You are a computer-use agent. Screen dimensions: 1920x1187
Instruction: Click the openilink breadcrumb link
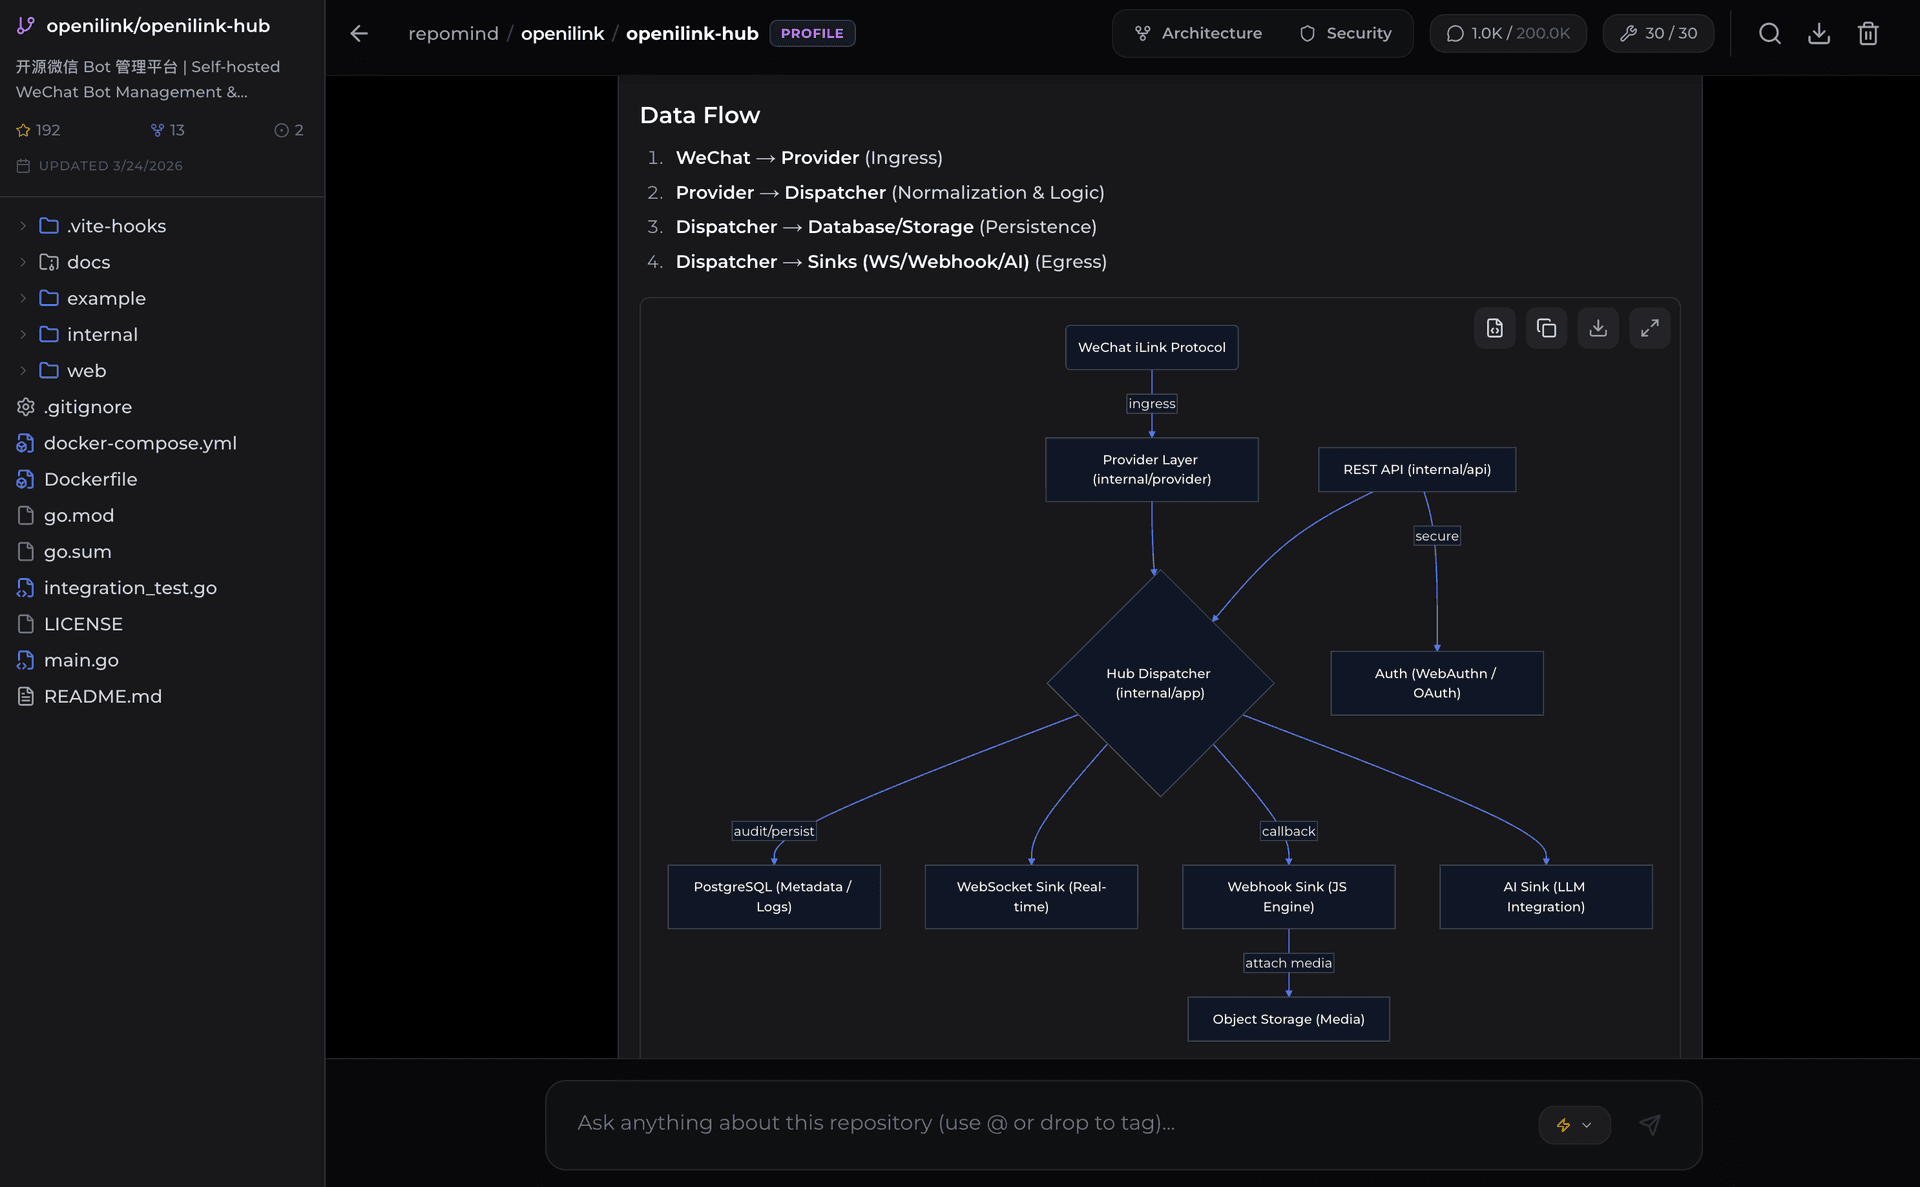[562, 33]
